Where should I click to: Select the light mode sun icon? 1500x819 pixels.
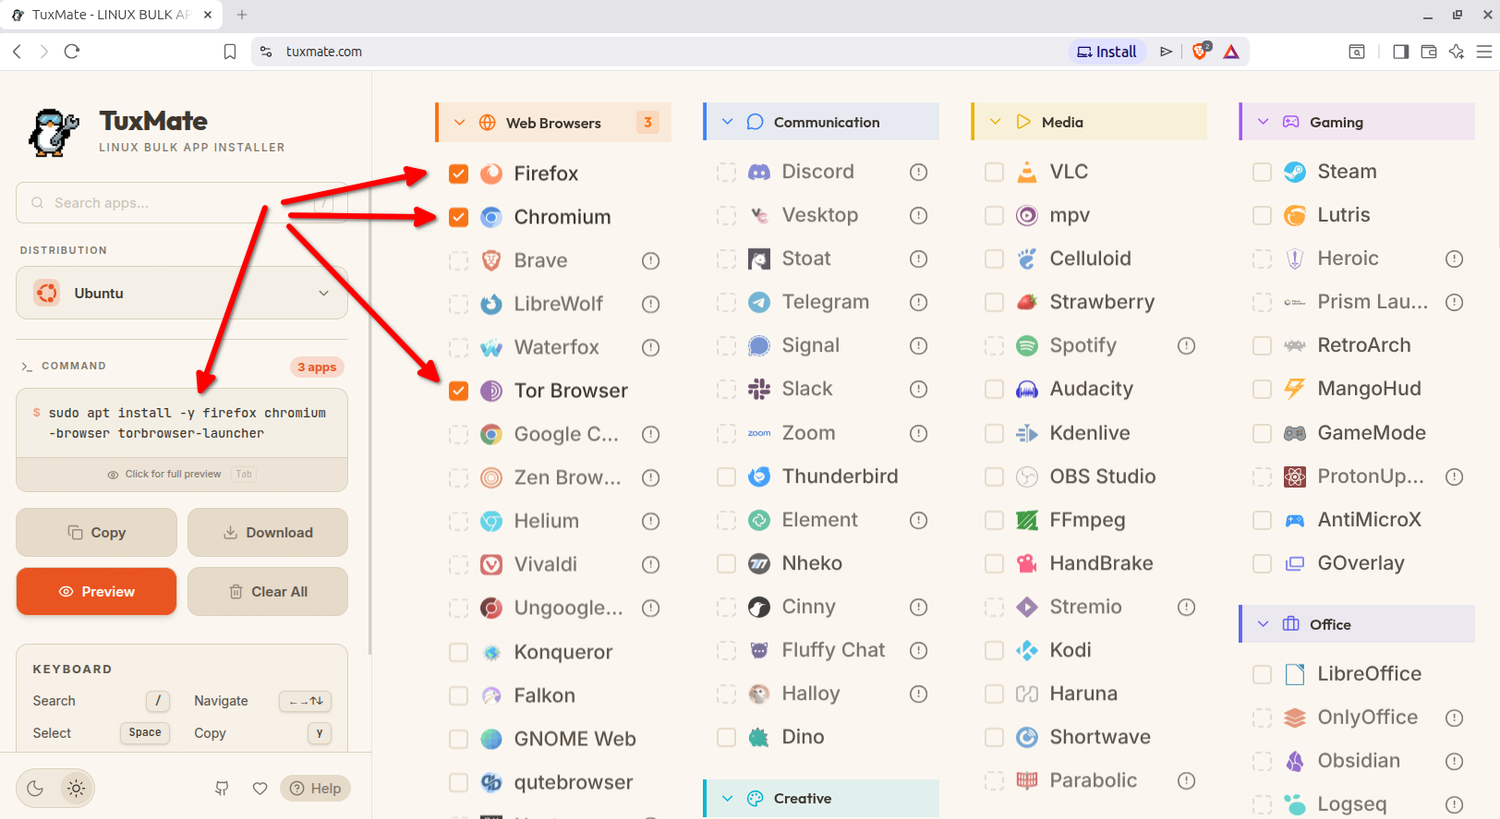point(76,788)
